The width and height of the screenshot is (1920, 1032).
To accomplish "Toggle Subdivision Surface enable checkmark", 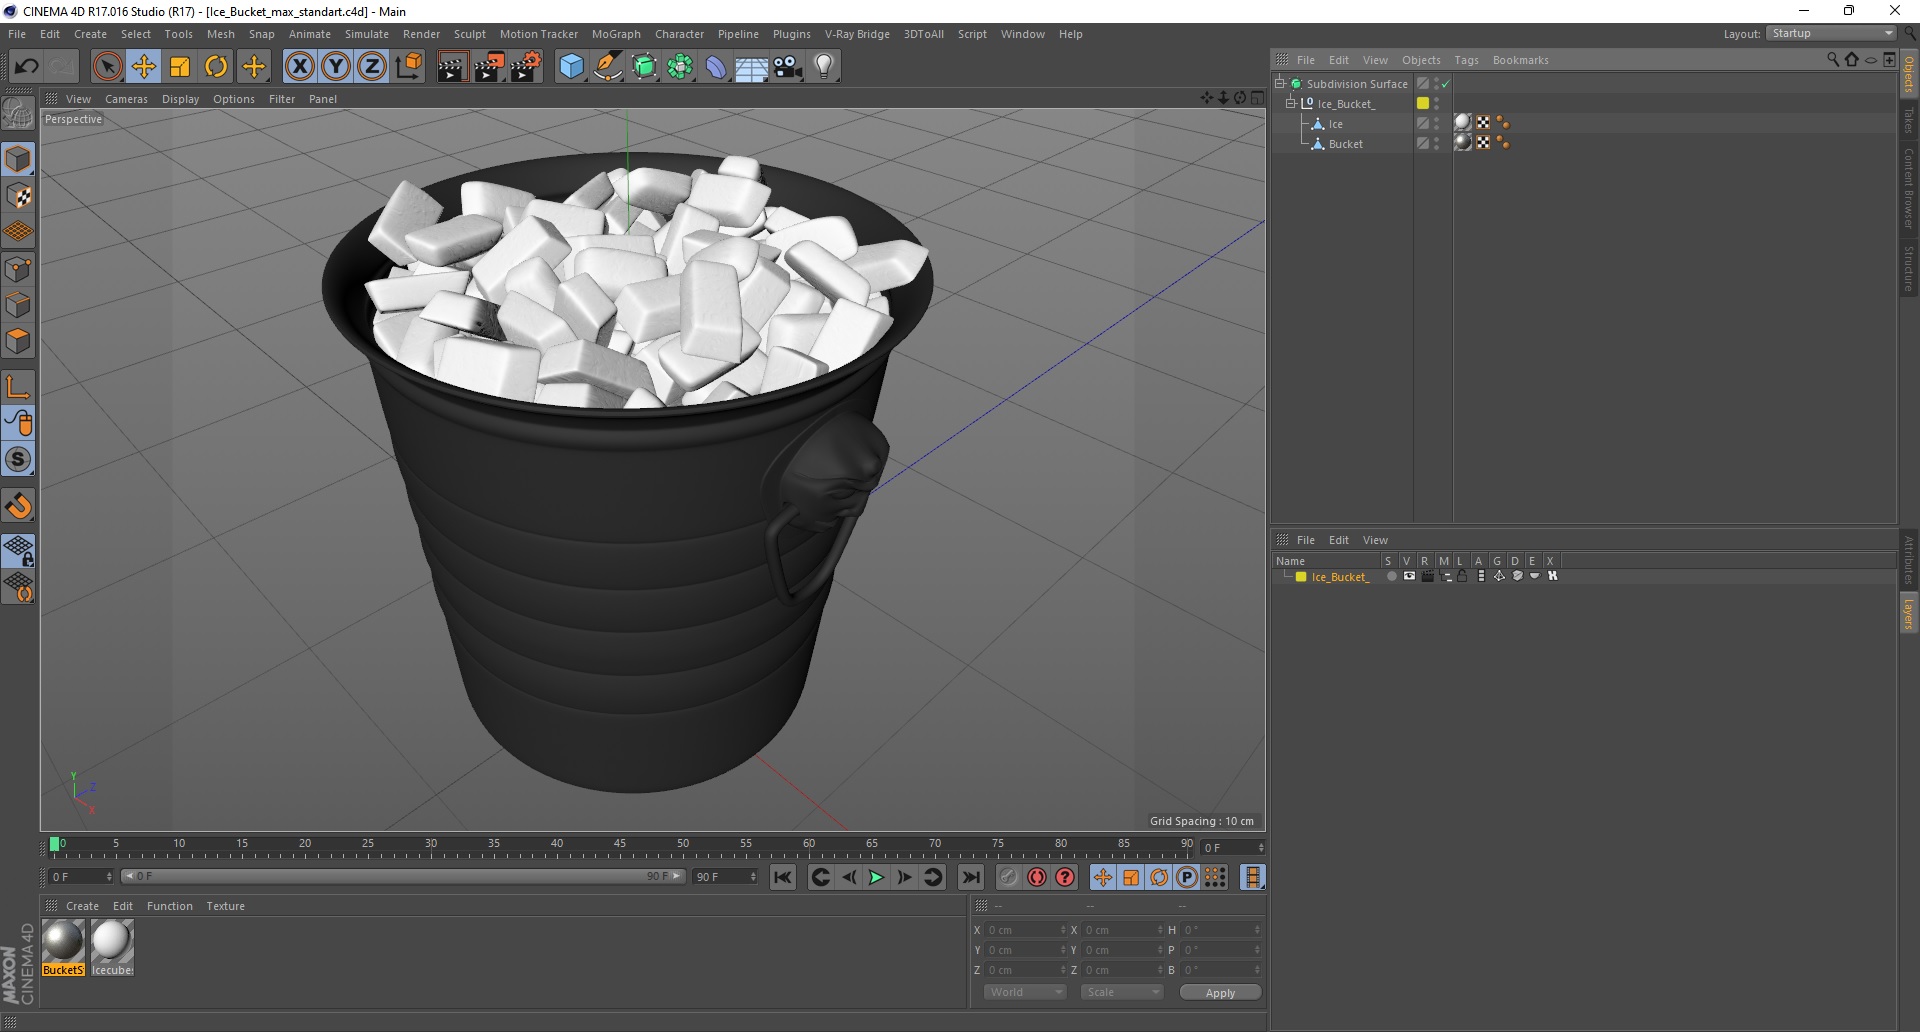I will click(1445, 84).
